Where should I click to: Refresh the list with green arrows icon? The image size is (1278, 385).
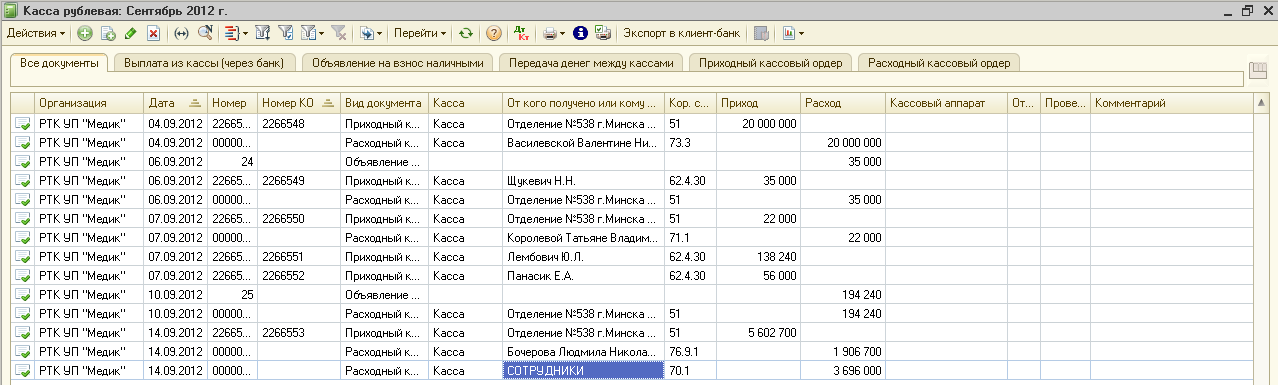point(466,33)
